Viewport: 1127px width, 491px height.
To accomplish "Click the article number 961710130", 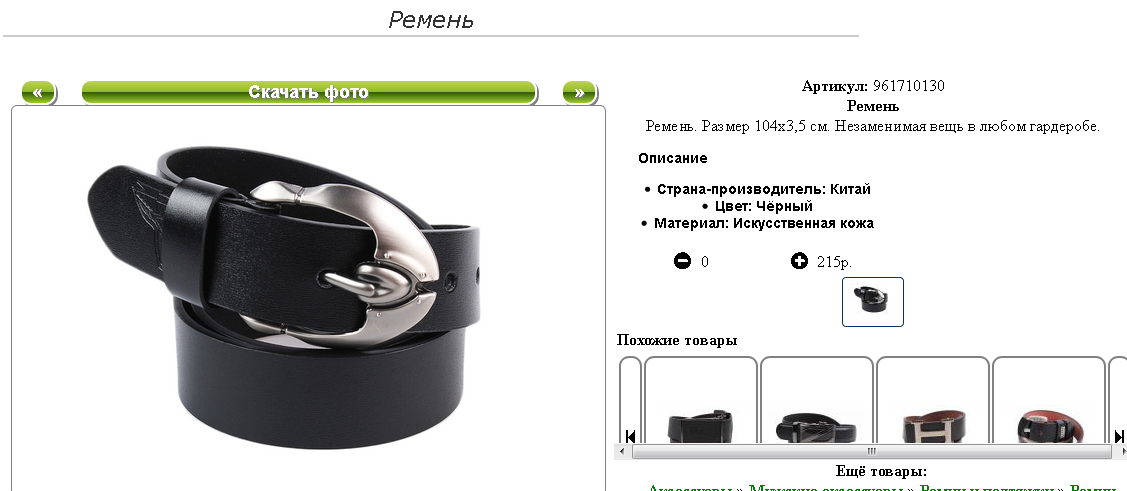I will point(908,86).
